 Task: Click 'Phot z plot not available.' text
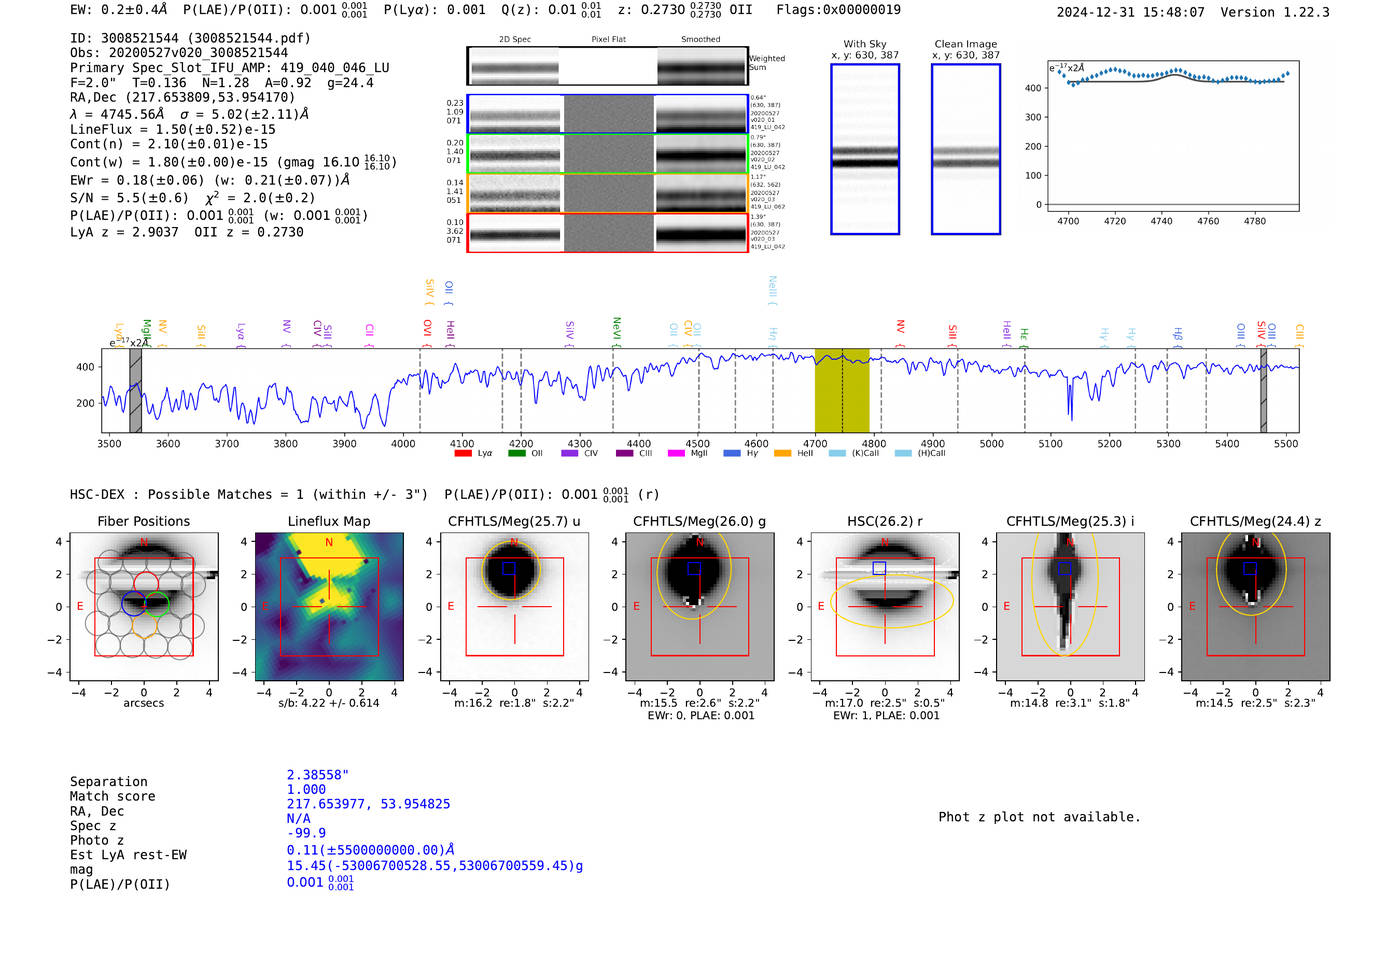point(1039,817)
